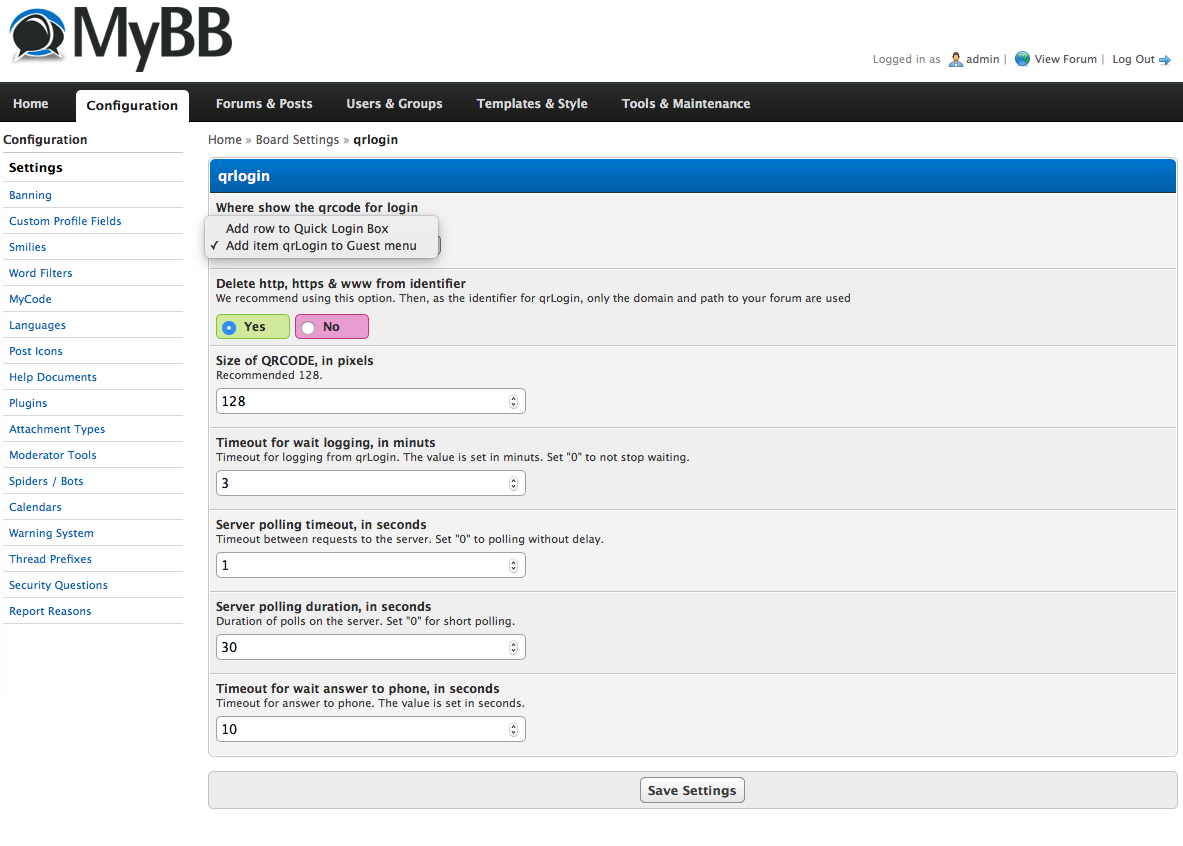
Task: Click the Log Out arrow icon
Action: pos(1164,60)
